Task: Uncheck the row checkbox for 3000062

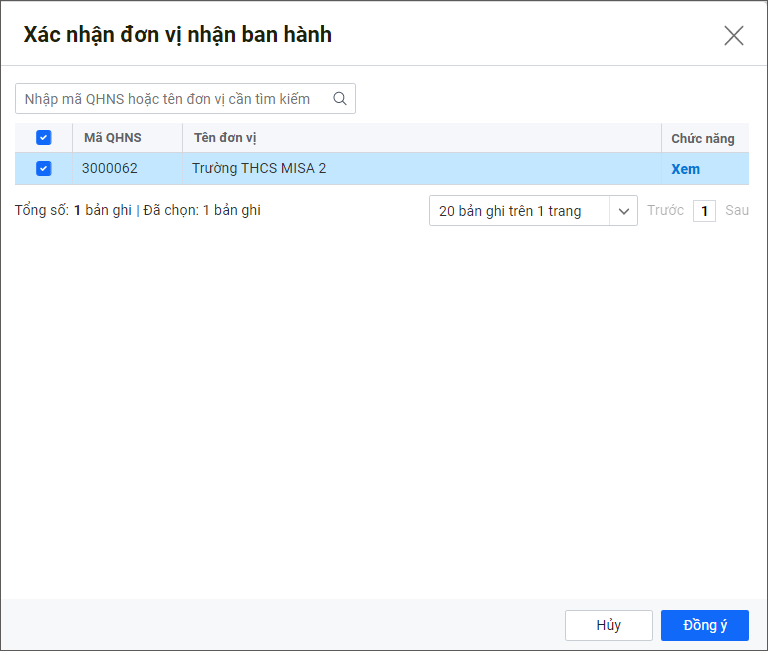Action: pos(43,169)
